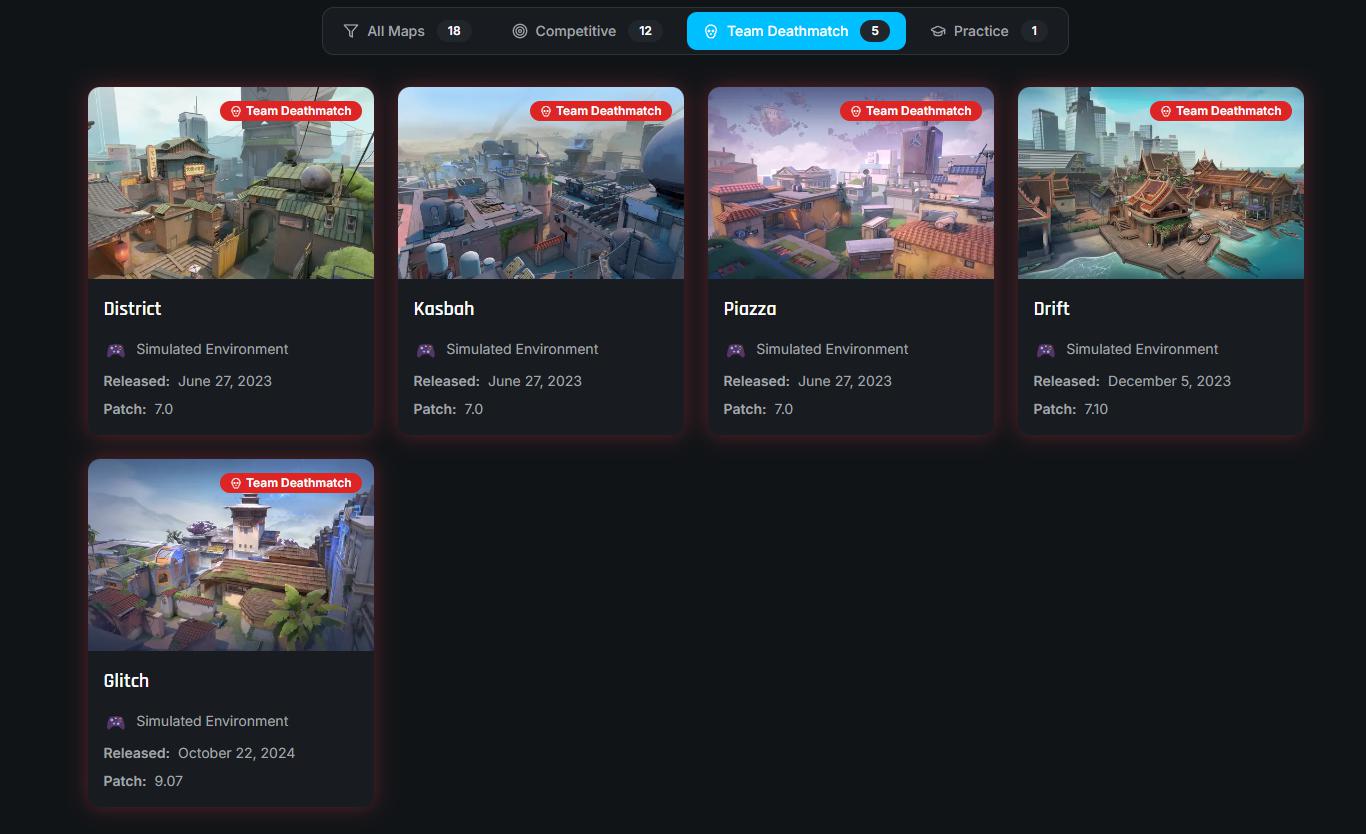Click the Glitch map title
The image size is (1366, 834).
pos(127,681)
